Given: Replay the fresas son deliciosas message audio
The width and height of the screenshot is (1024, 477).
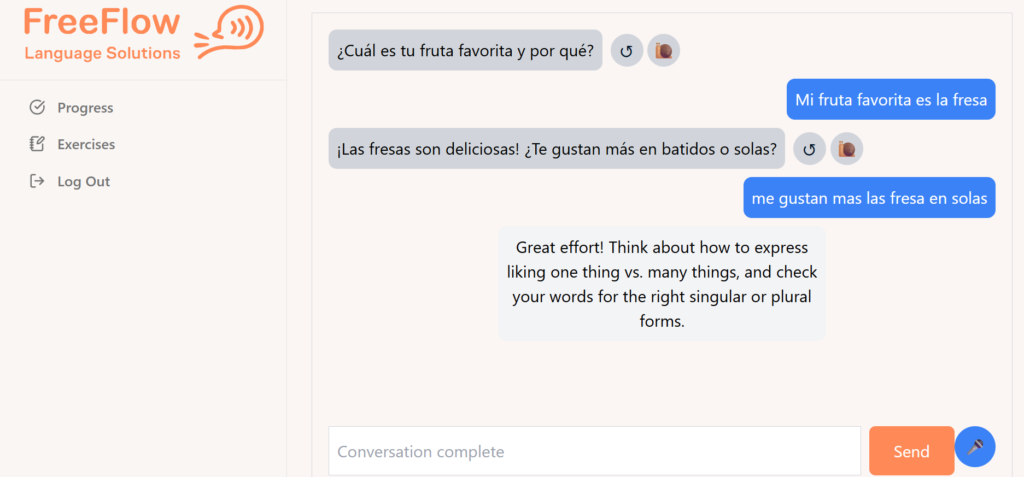Looking at the screenshot, I should click(809, 149).
